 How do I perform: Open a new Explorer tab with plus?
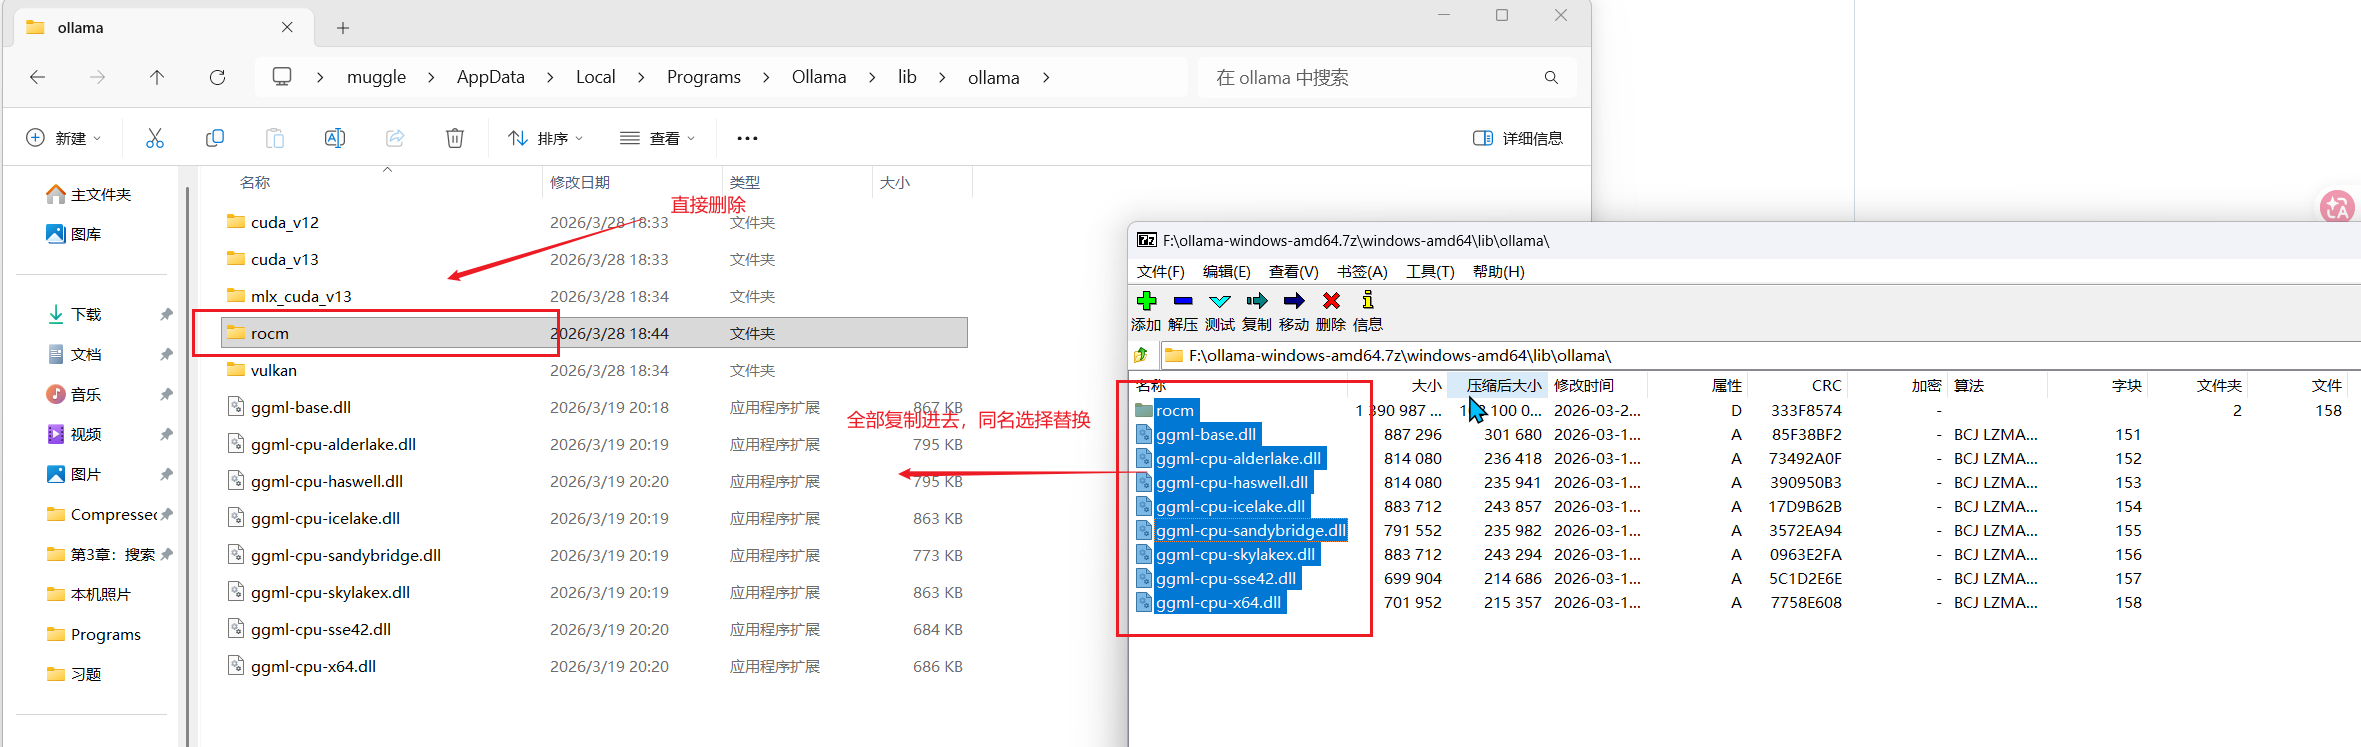coord(343,28)
